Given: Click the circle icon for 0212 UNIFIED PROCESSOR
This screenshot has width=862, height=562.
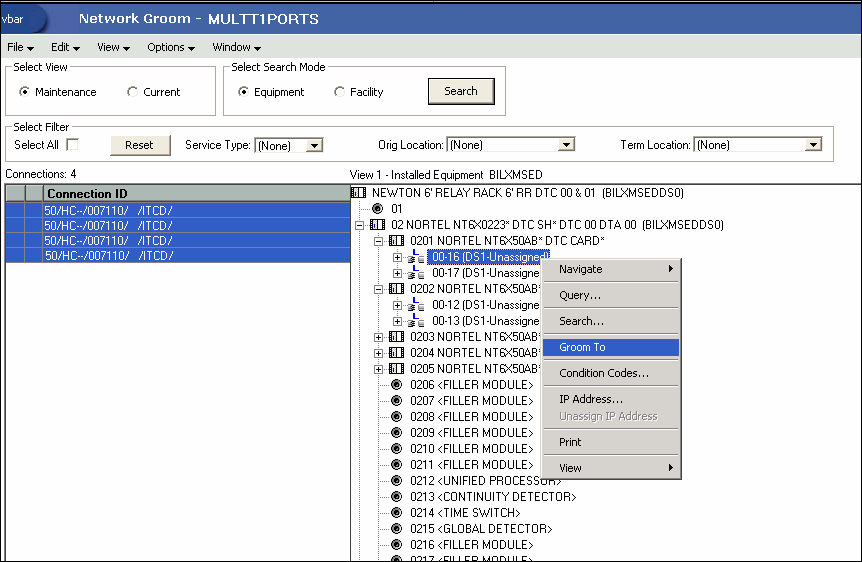Looking at the screenshot, I should coord(396,480).
